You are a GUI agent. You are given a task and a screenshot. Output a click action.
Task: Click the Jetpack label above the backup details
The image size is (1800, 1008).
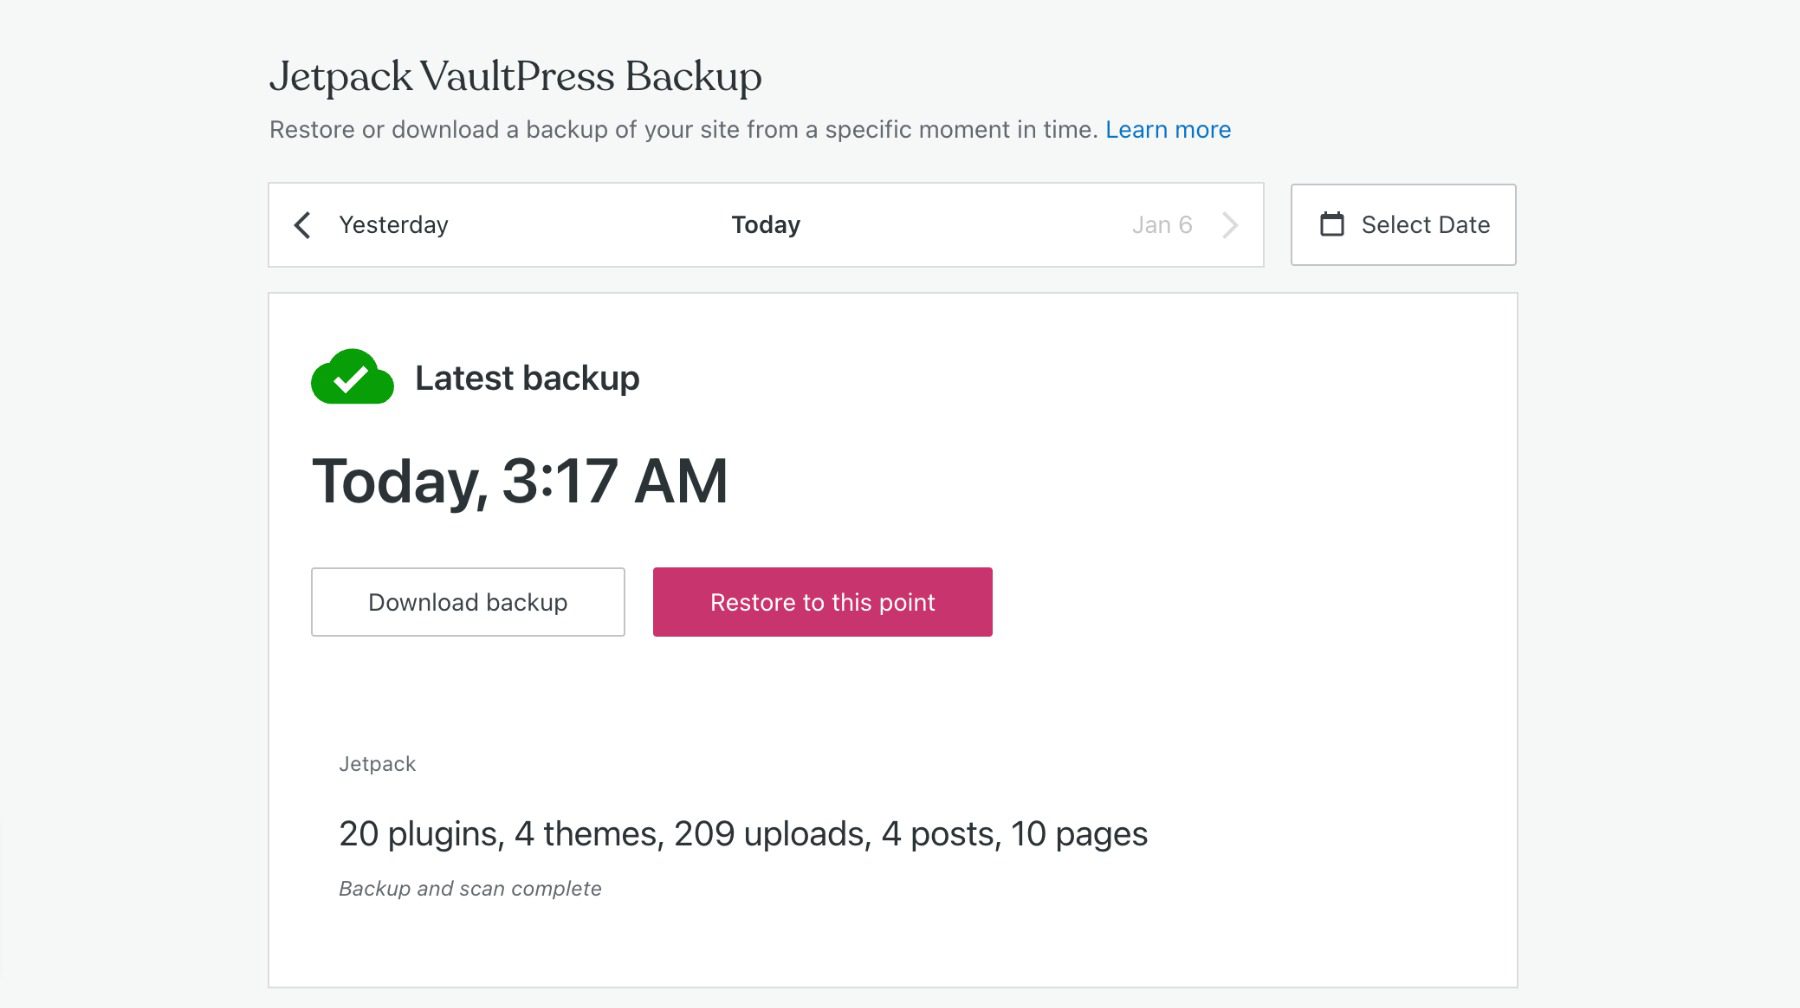(377, 763)
